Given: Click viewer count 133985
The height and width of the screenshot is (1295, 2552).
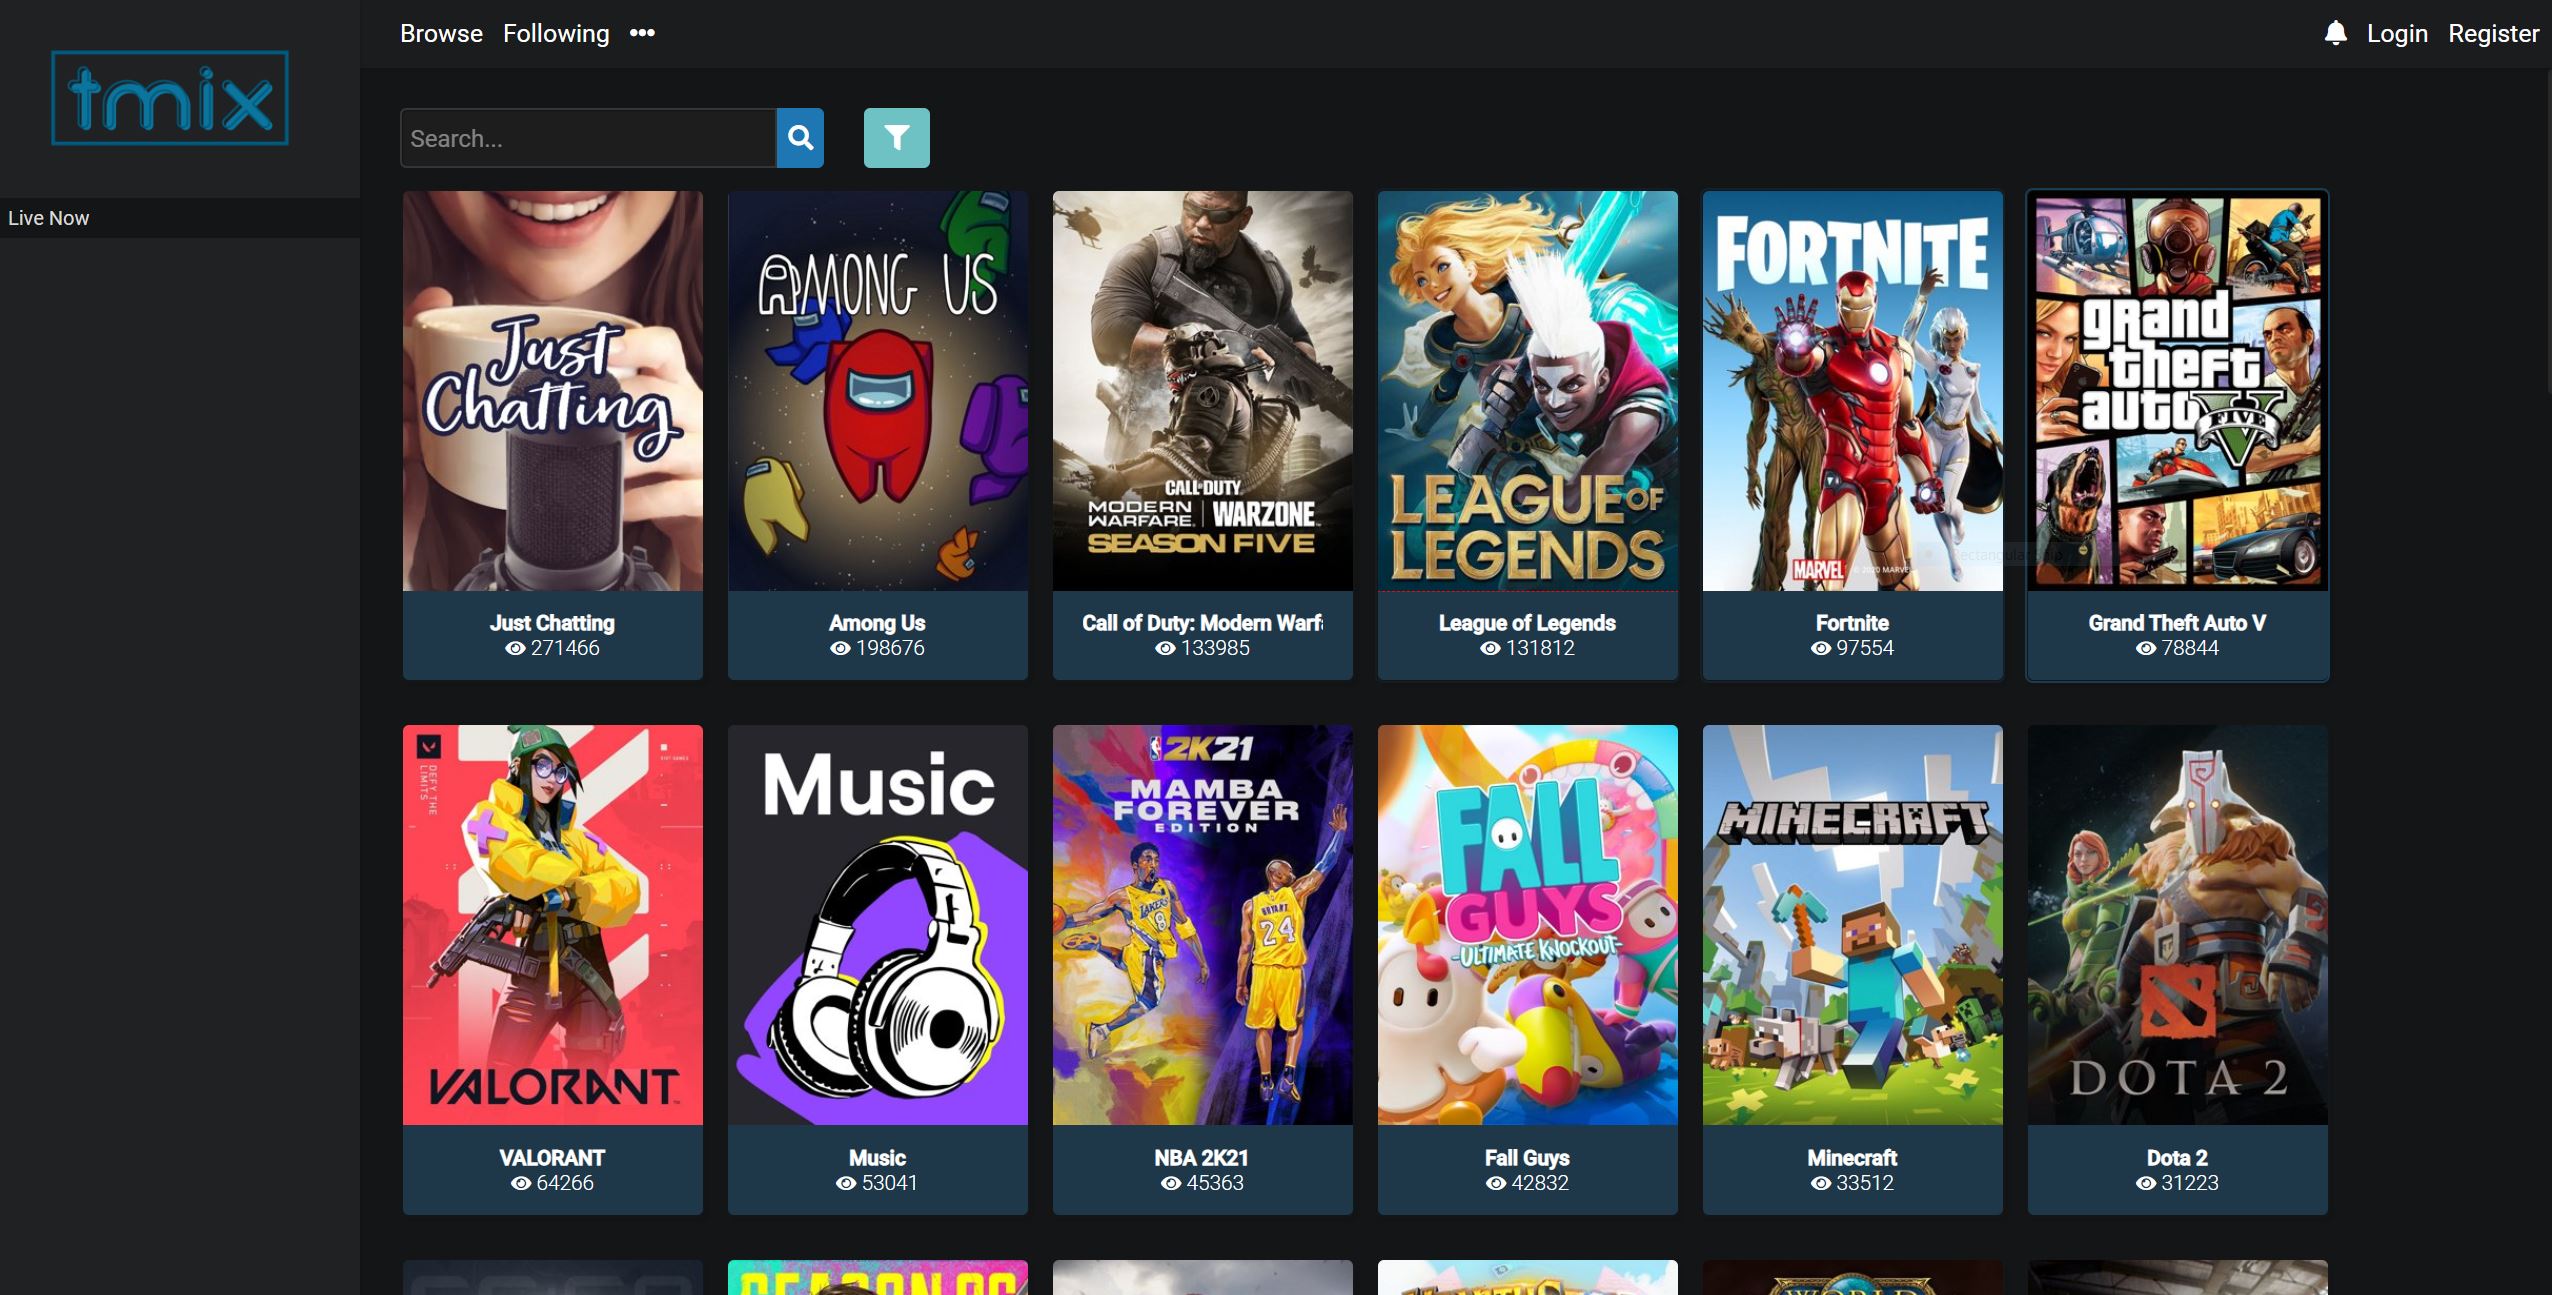Looking at the screenshot, I should (1215, 648).
